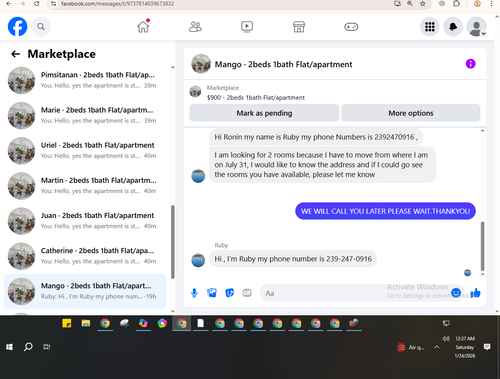
Task: Open File Explorer from taskbar
Action: click(x=86, y=323)
